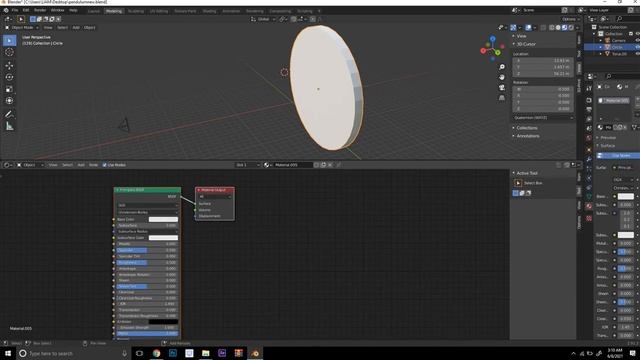Open the viewport View menu
Screen dimensions: 640x360
pos(48,27)
